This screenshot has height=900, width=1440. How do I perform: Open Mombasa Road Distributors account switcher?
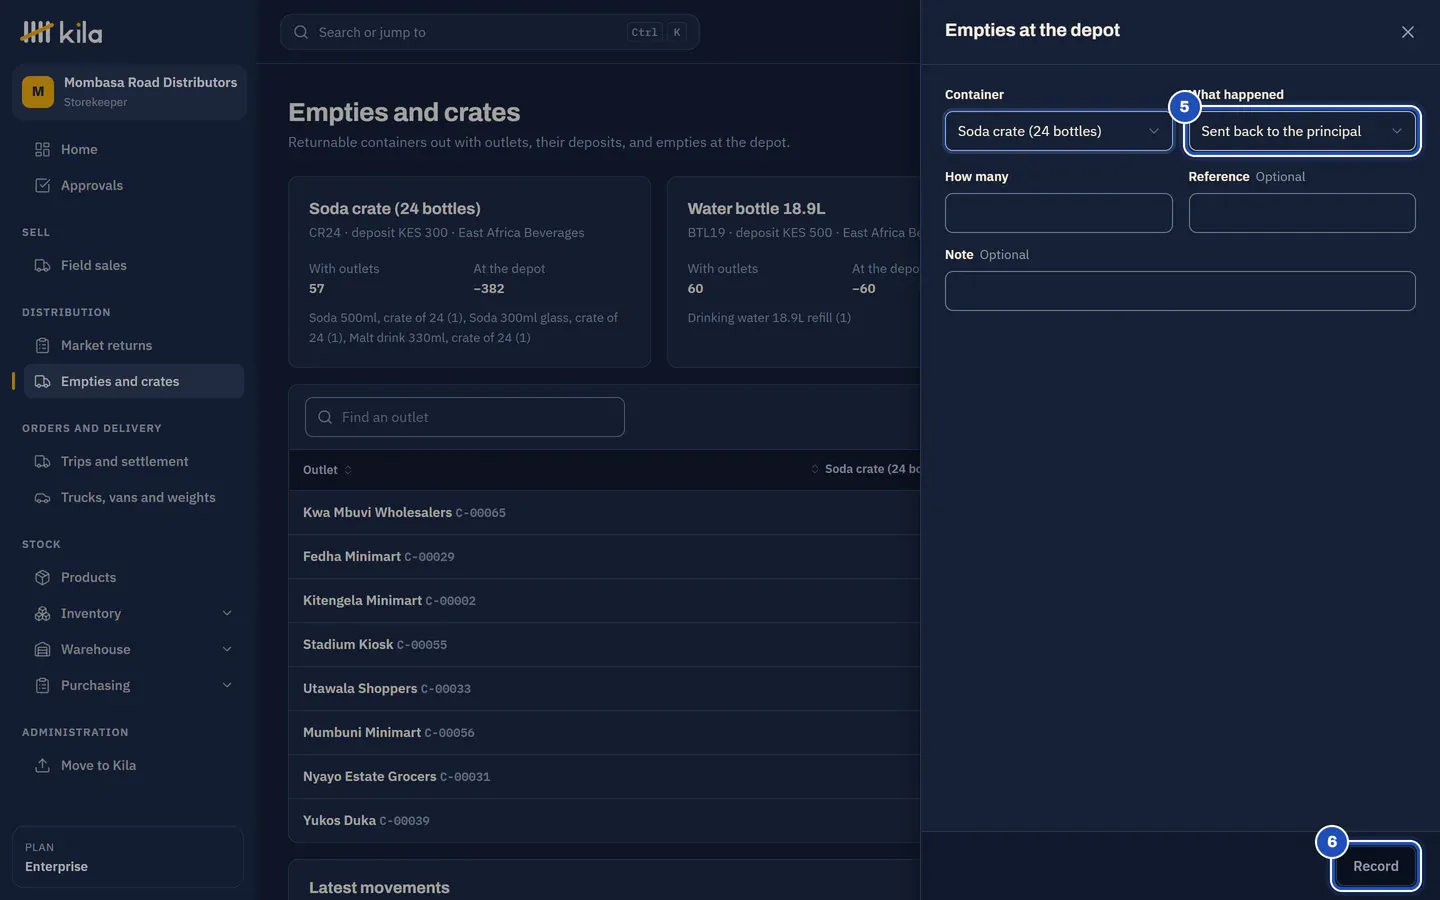pyautogui.click(x=129, y=92)
